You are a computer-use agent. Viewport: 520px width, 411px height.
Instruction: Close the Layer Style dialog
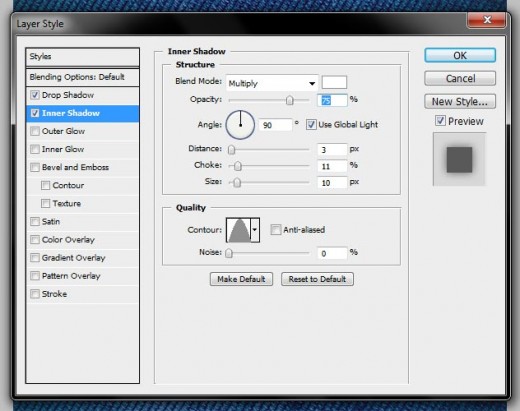[x=487, y=20]
